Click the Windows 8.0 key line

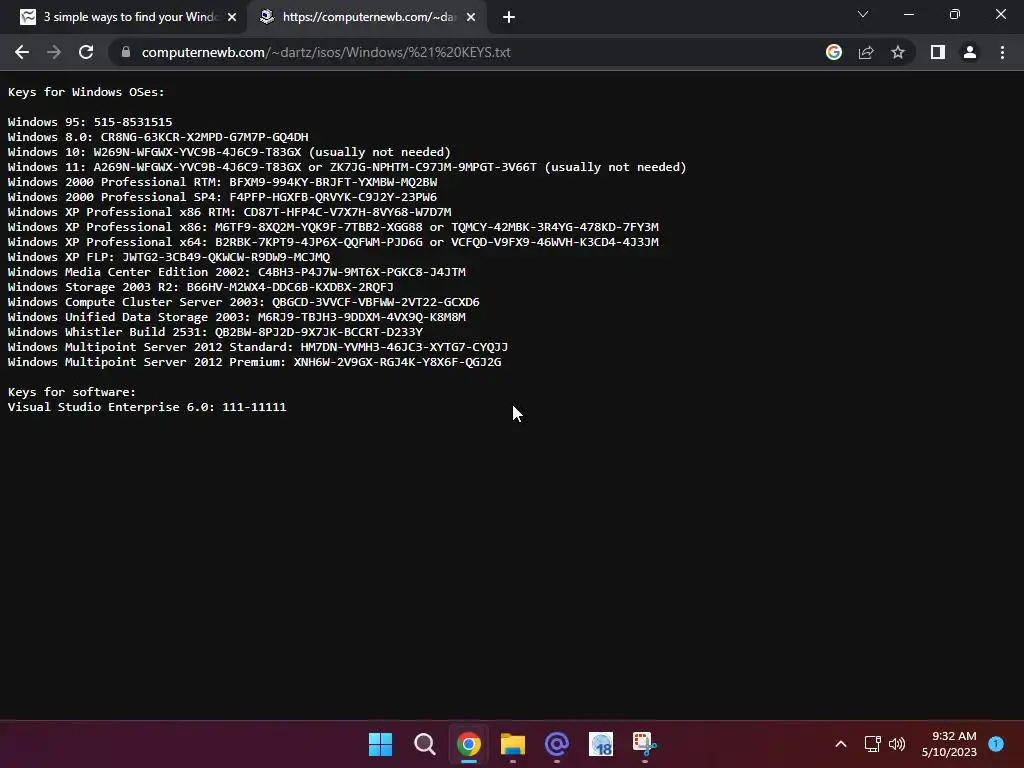pyautogui.click(x=158, y=137)
